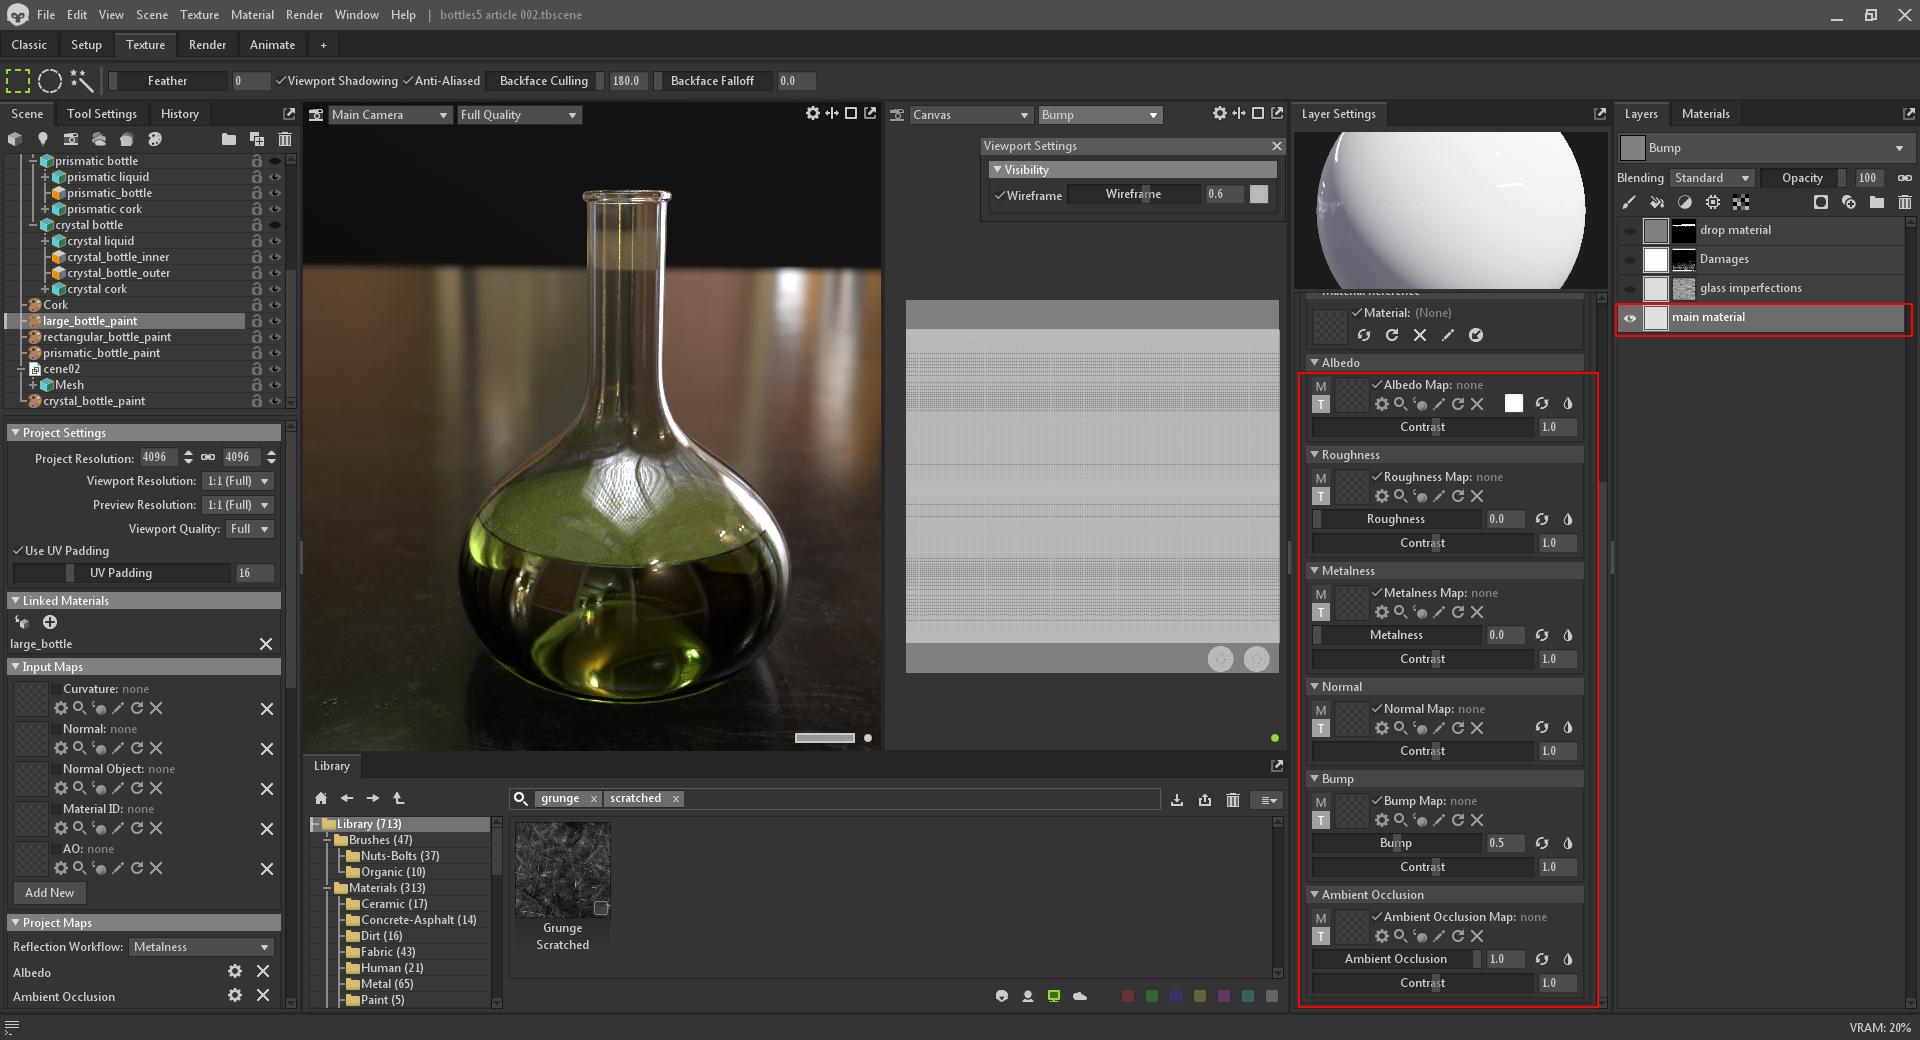
Task: Show the drop material layer
Action: tap(1630, 231)
